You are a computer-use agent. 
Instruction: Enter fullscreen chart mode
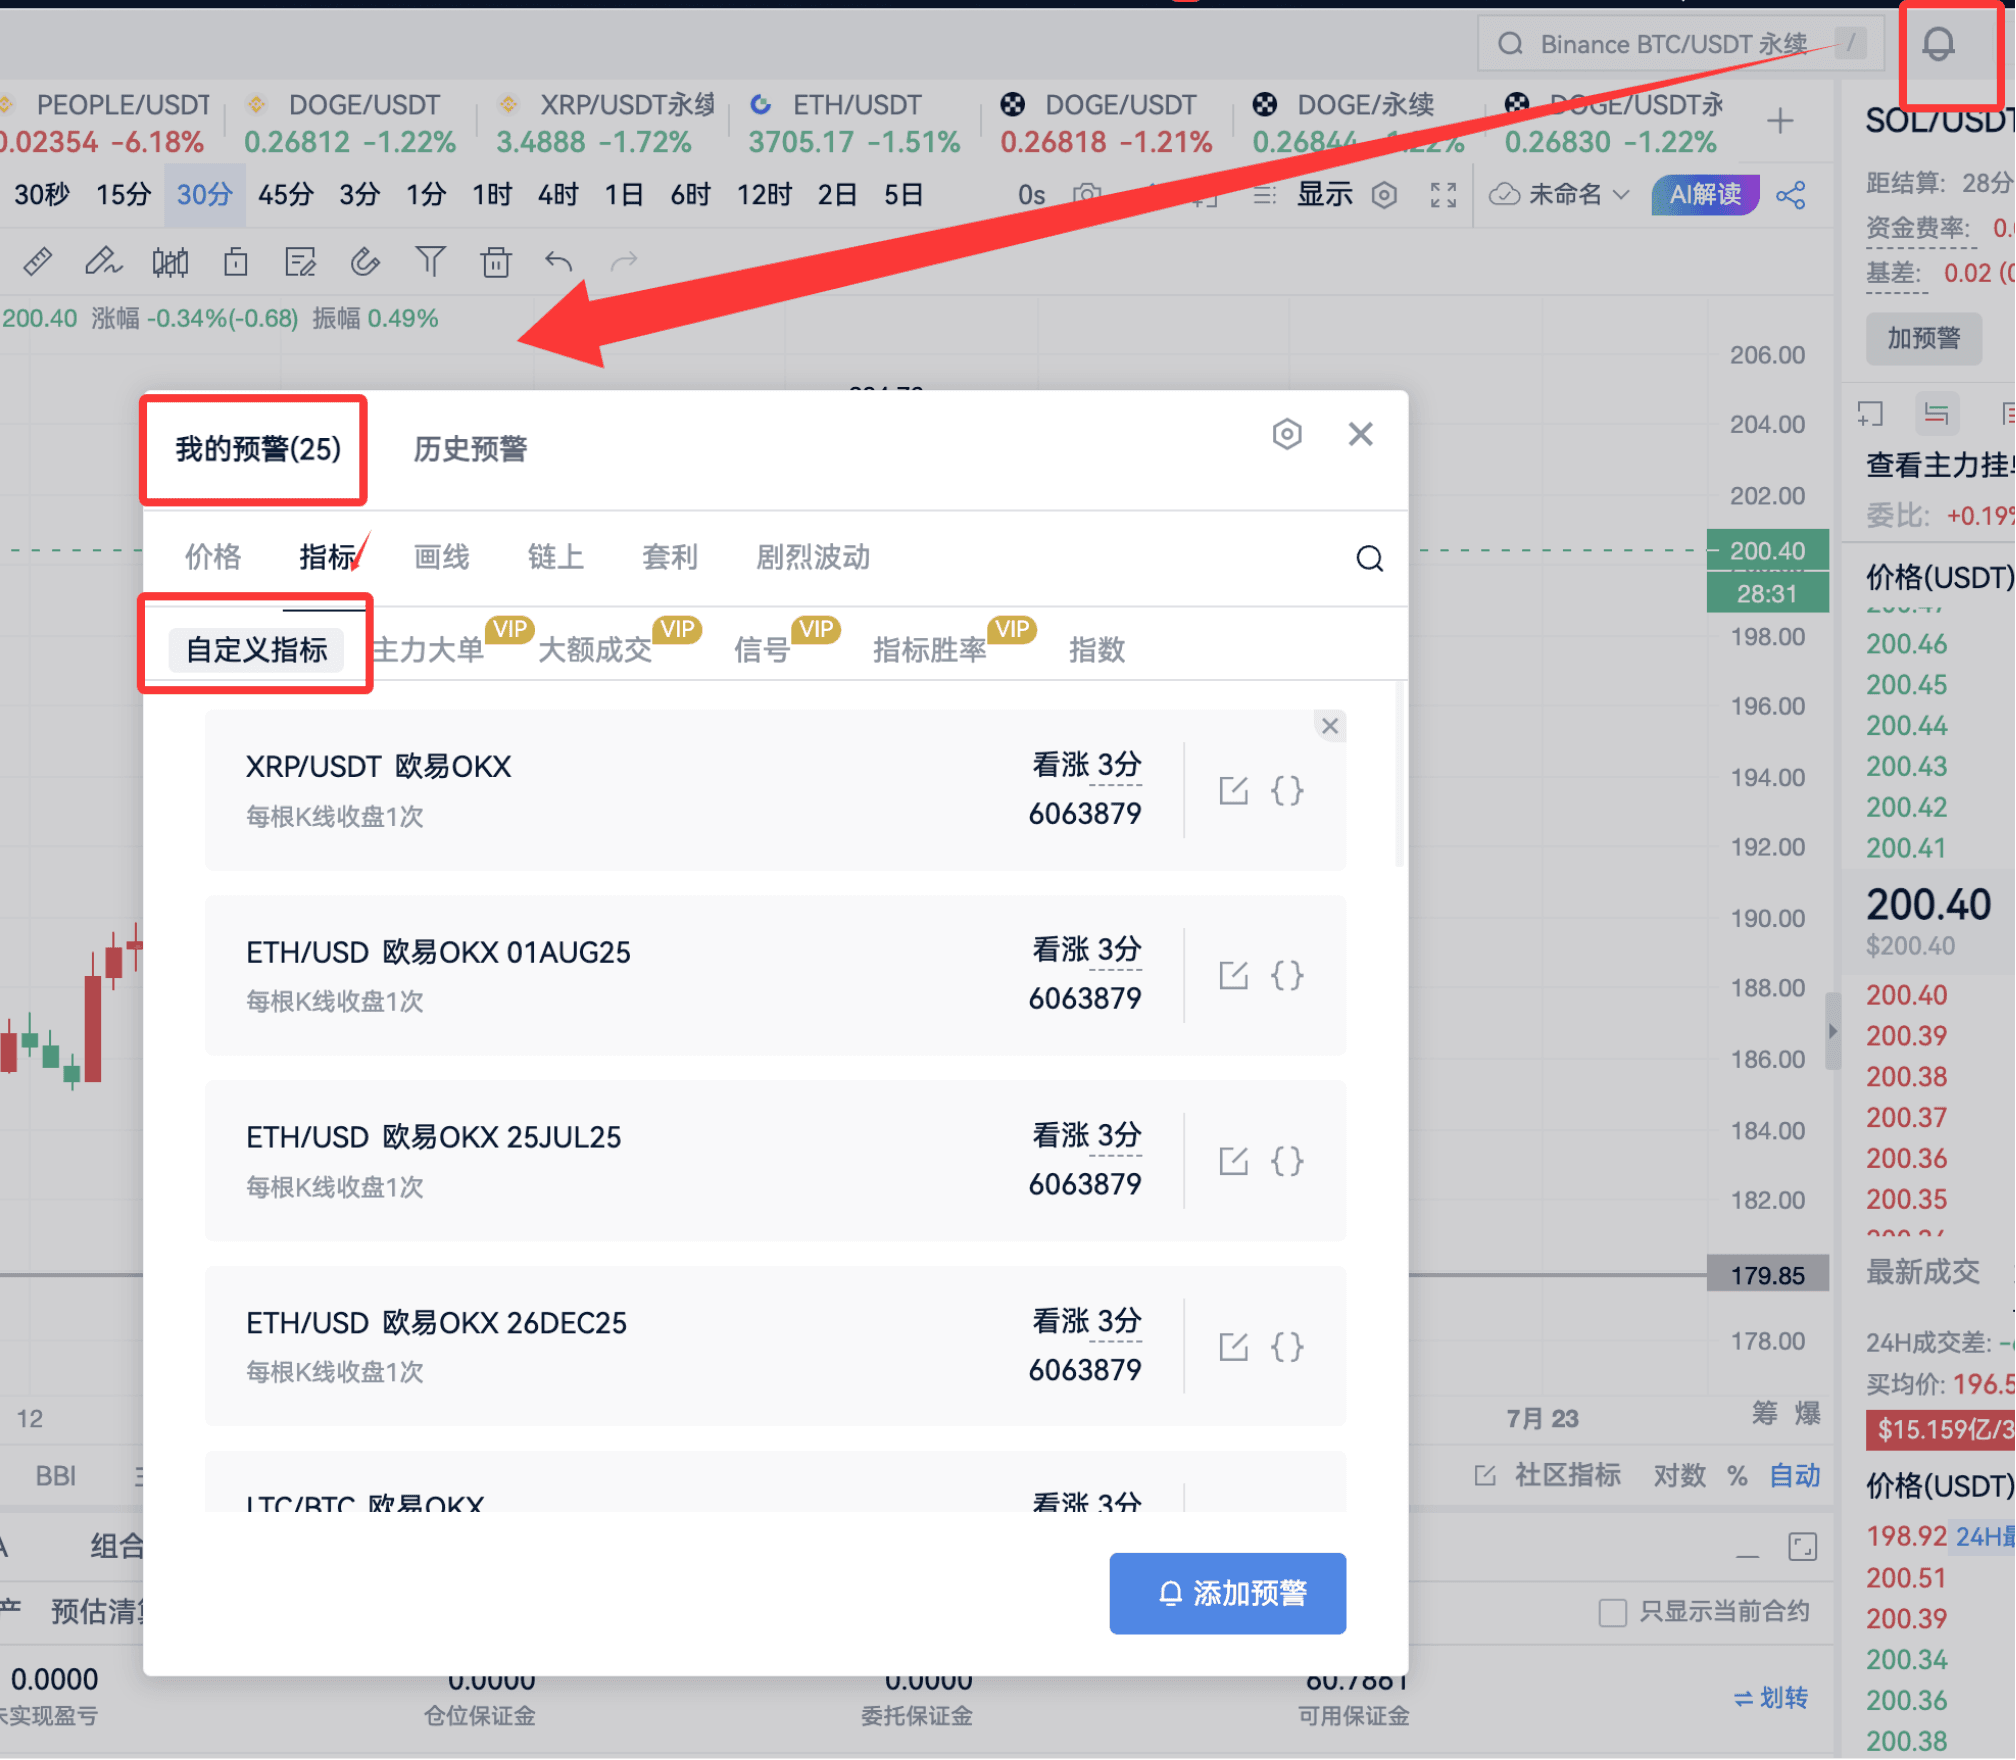[1443, 195]
